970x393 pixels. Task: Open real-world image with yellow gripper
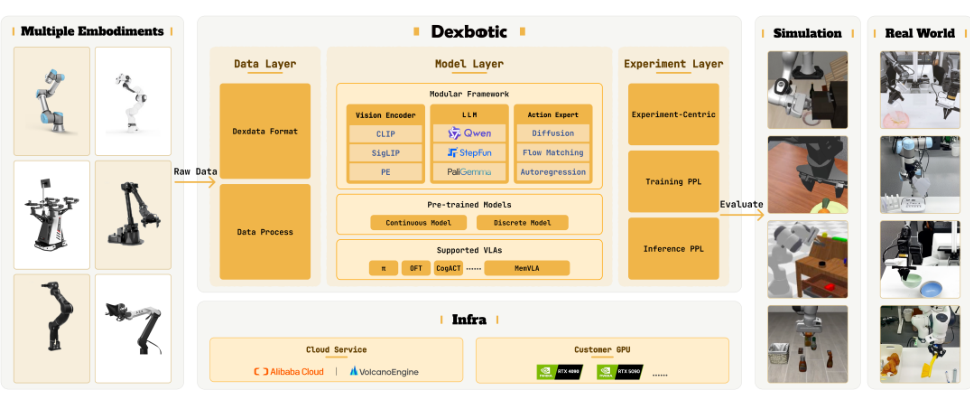tap(920, 344)
